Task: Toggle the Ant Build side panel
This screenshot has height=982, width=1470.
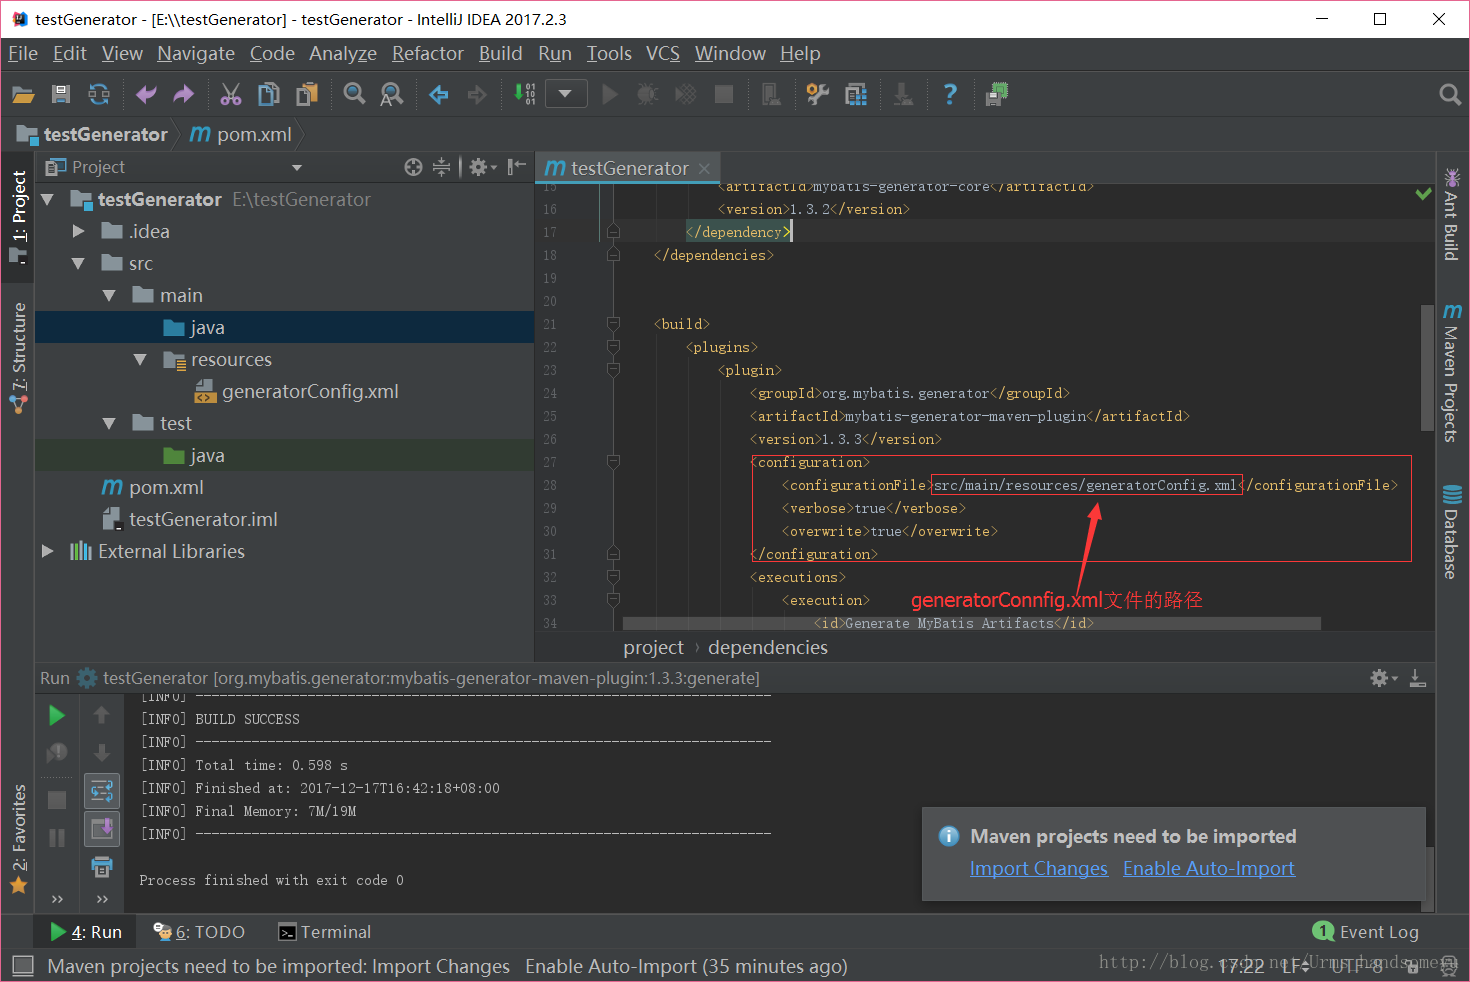Action: pos(1451,214)
